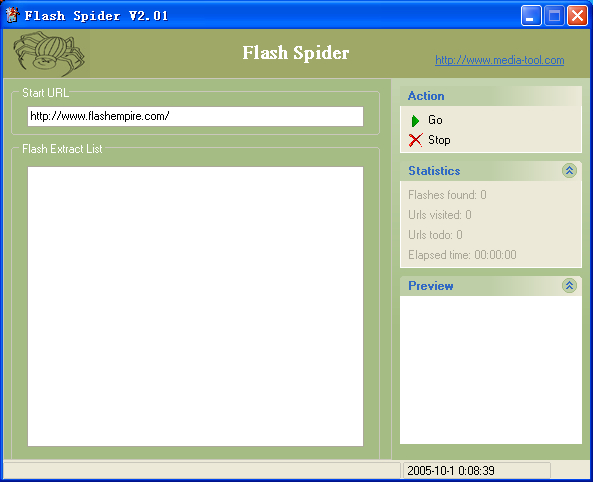Click the red X Stop icon
The image size is (593, 482).
point(415,140)
